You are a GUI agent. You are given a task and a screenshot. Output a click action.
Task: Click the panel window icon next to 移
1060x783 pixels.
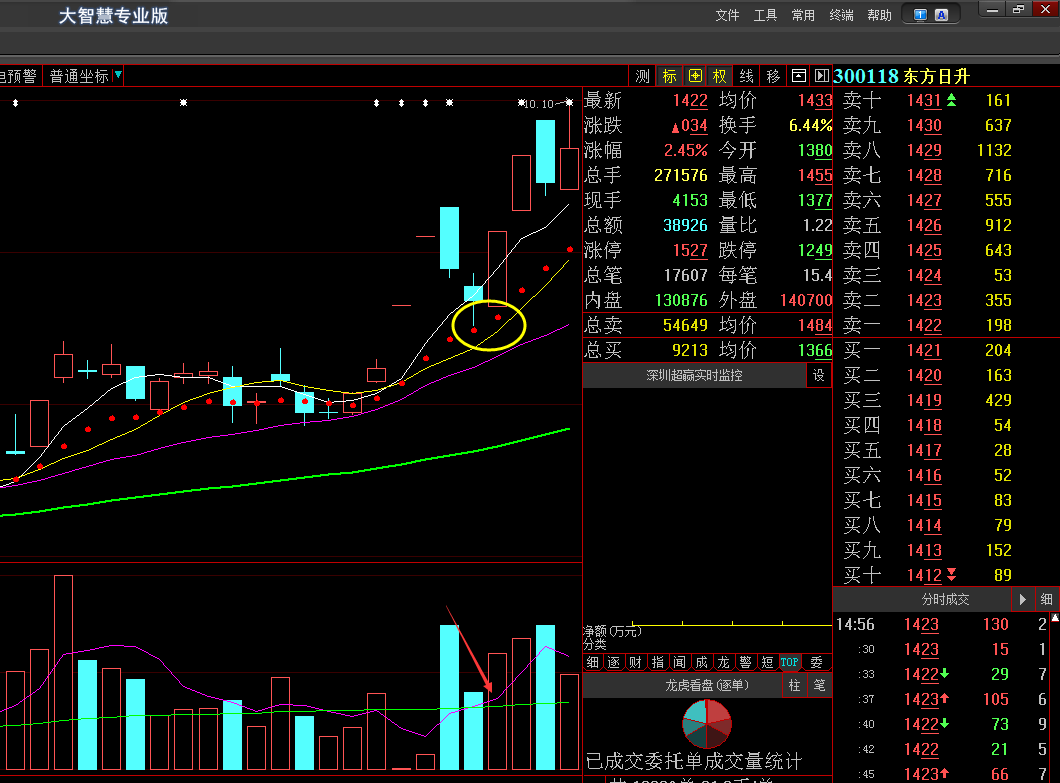tap(798, 76)
